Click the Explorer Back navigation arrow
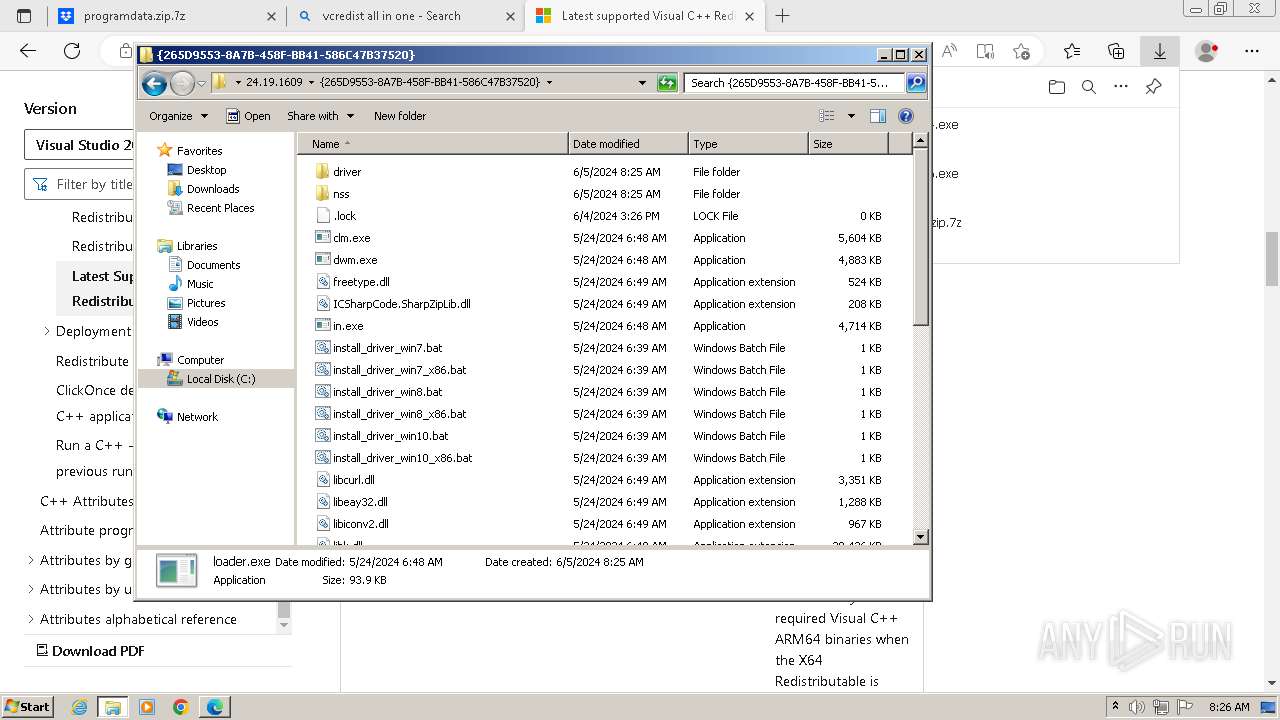The height and width of the screenshot is (720, 1280). 154,83
